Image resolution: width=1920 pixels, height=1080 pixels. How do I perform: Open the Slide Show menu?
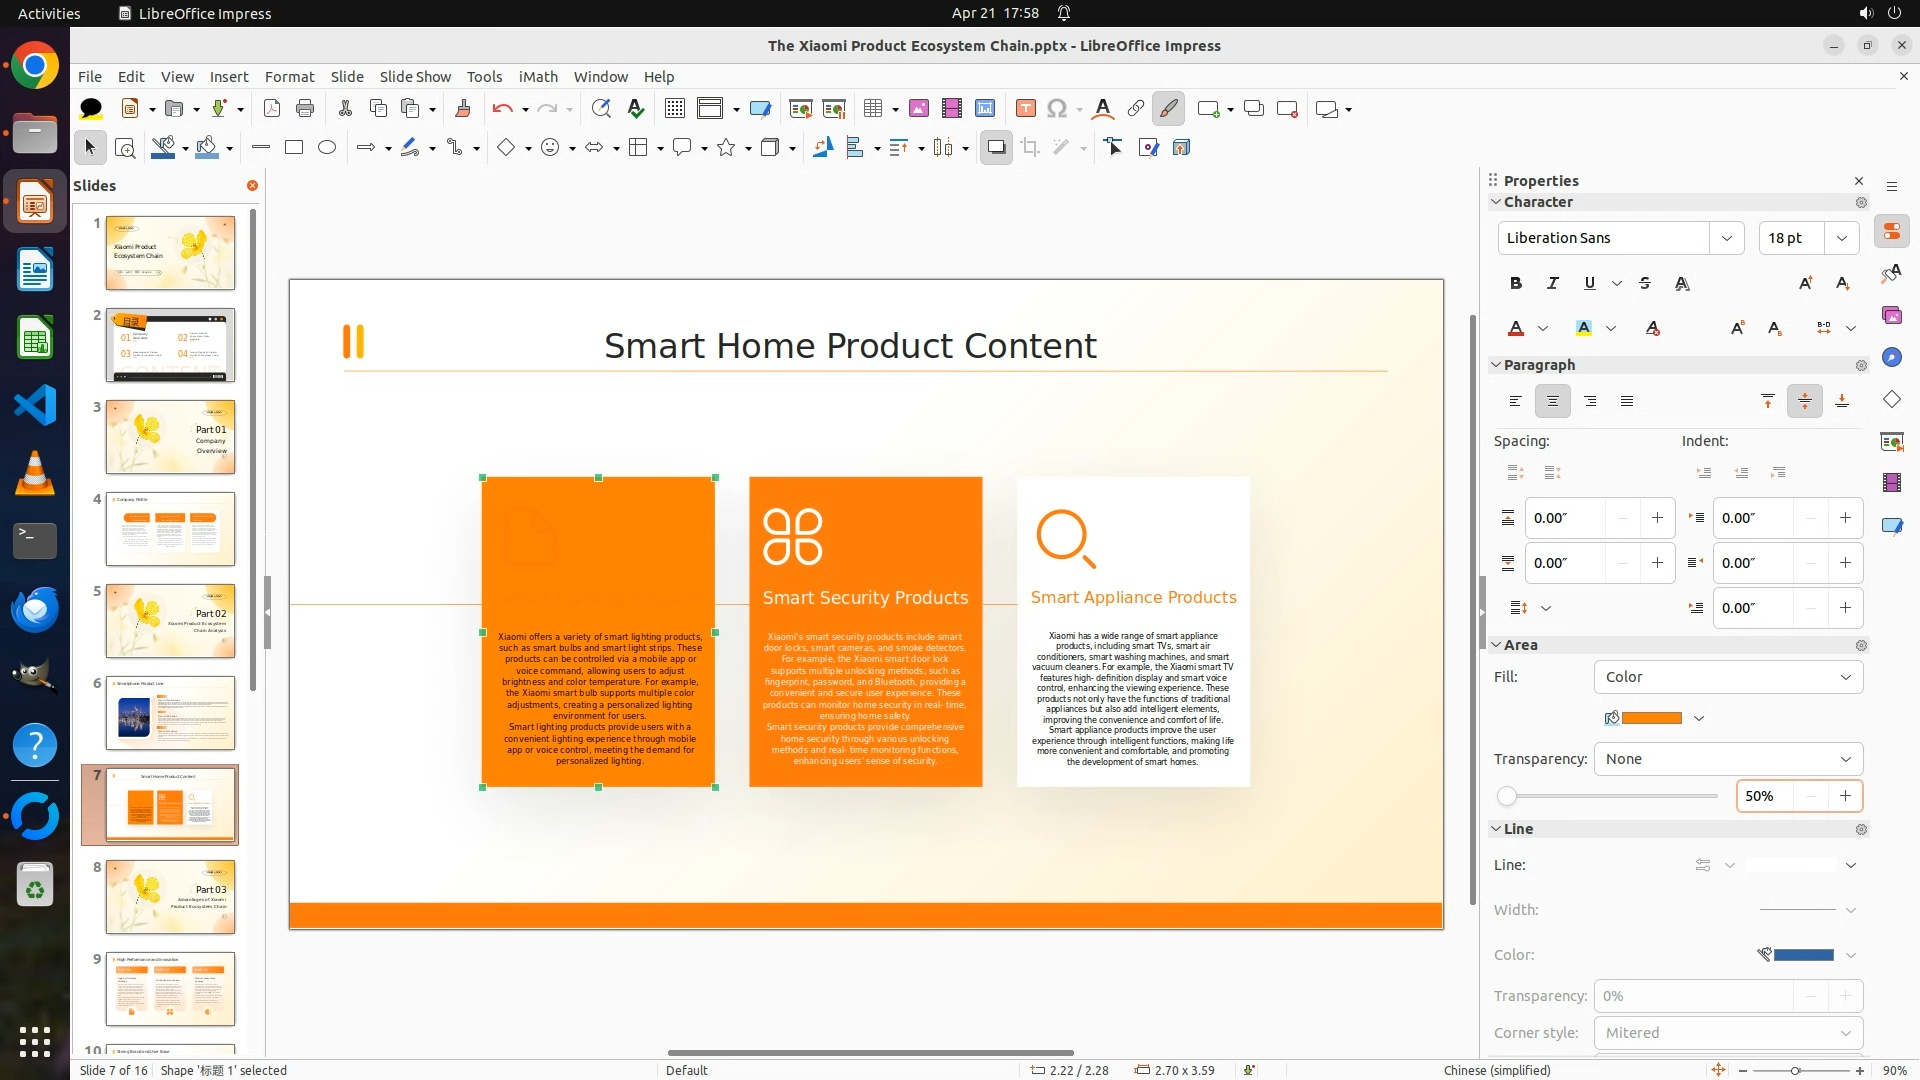415,77
